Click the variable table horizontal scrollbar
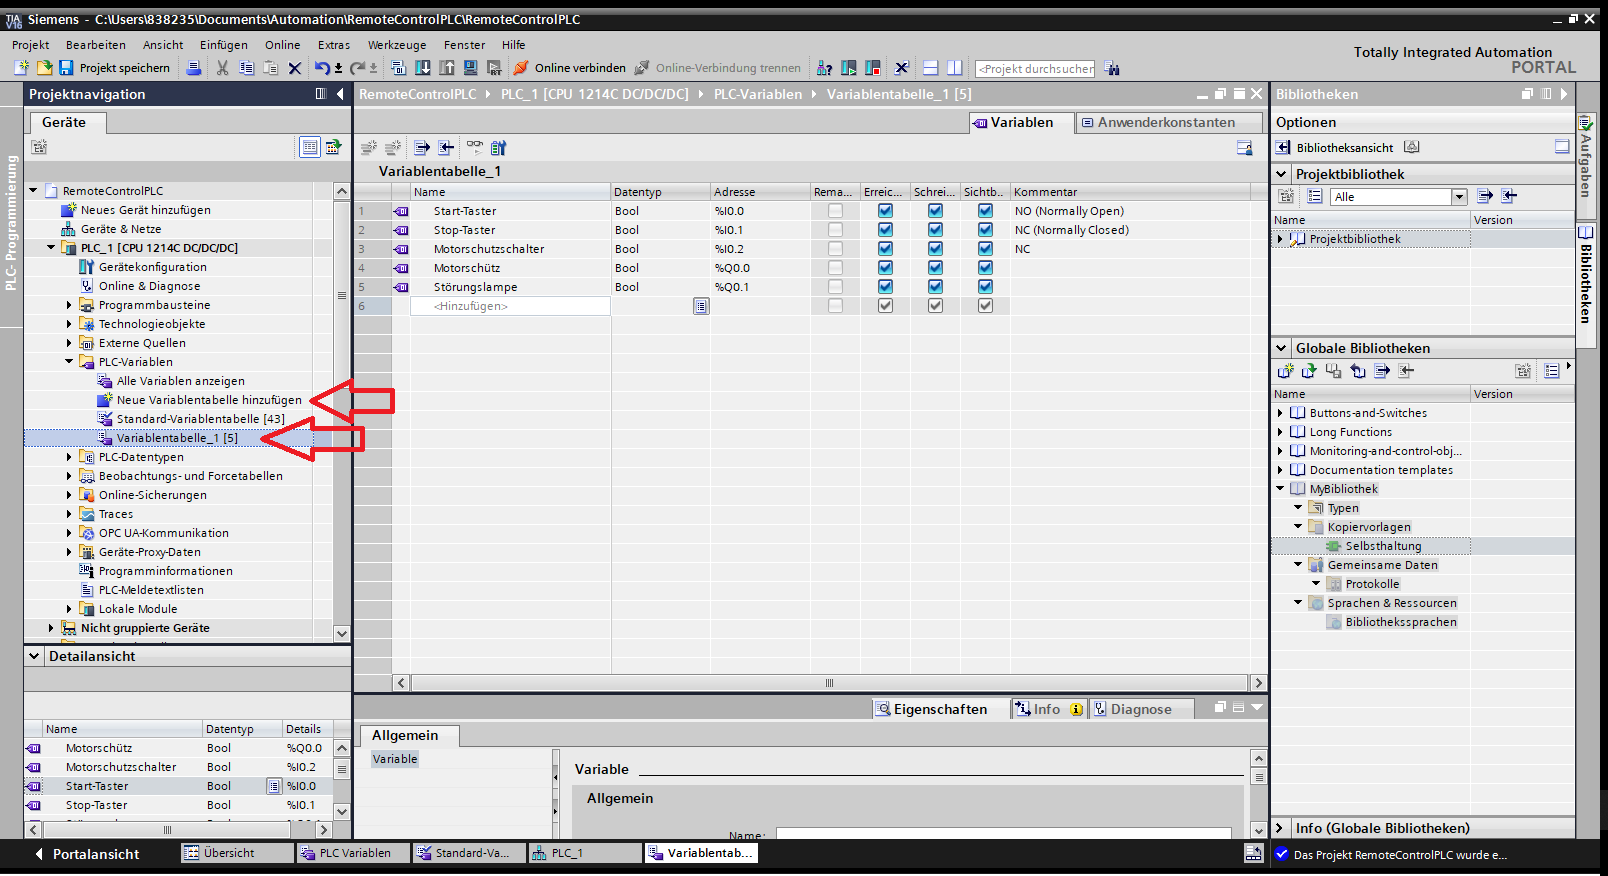1608x876 pixels. (x=829, y=683)
